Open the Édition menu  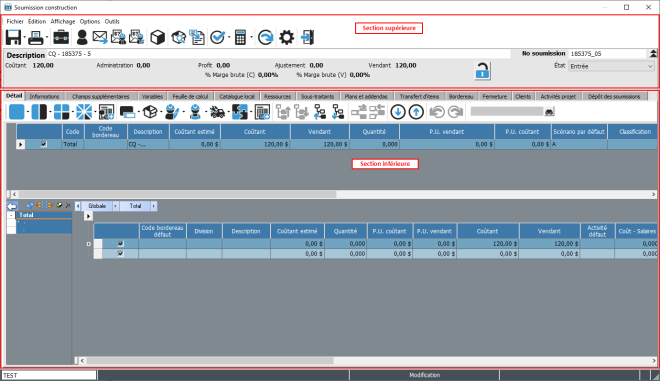pyautogui.click(x=37, y=21)
